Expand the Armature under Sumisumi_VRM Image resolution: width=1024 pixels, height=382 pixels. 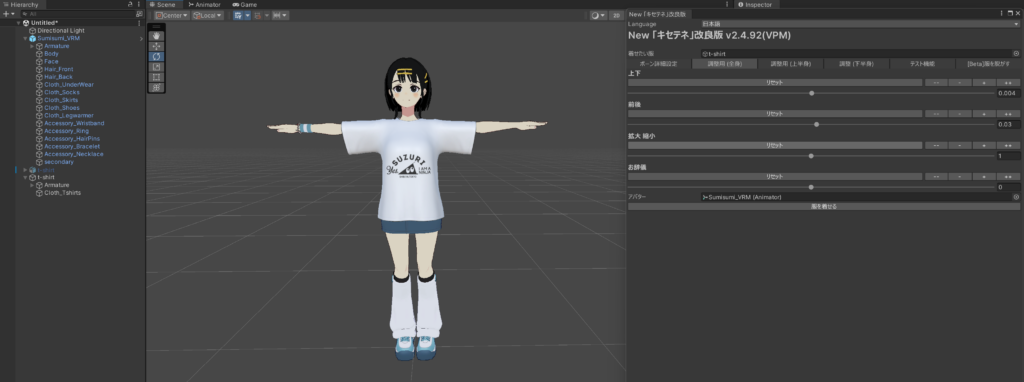point(32,46)
